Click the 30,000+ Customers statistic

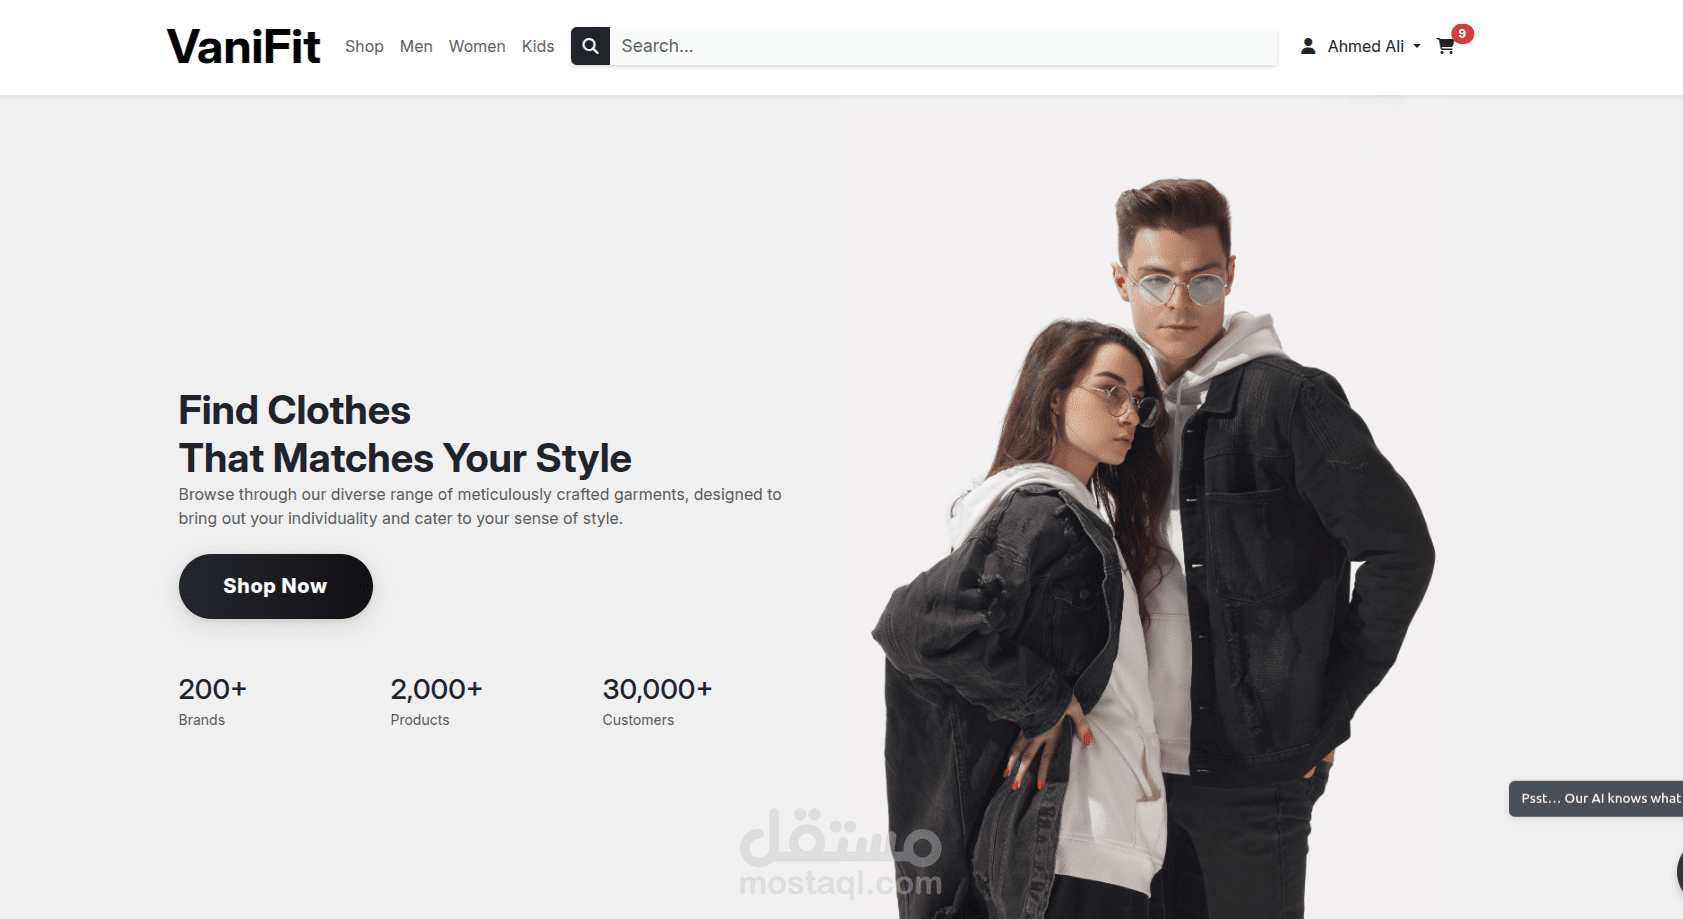[x=657, y=703]
